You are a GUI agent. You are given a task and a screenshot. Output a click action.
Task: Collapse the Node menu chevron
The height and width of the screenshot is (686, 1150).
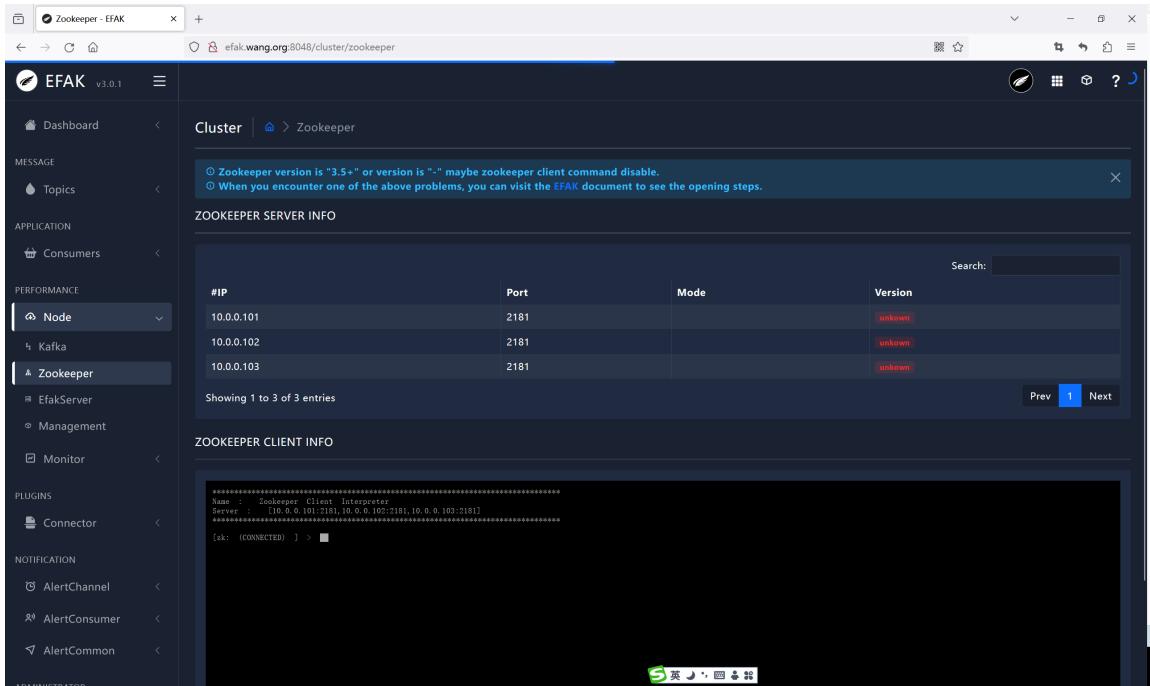[158, 318]
